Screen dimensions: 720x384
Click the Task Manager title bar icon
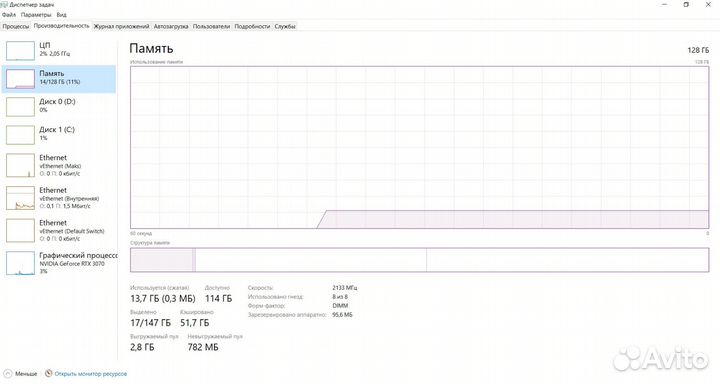click(4, 5)
